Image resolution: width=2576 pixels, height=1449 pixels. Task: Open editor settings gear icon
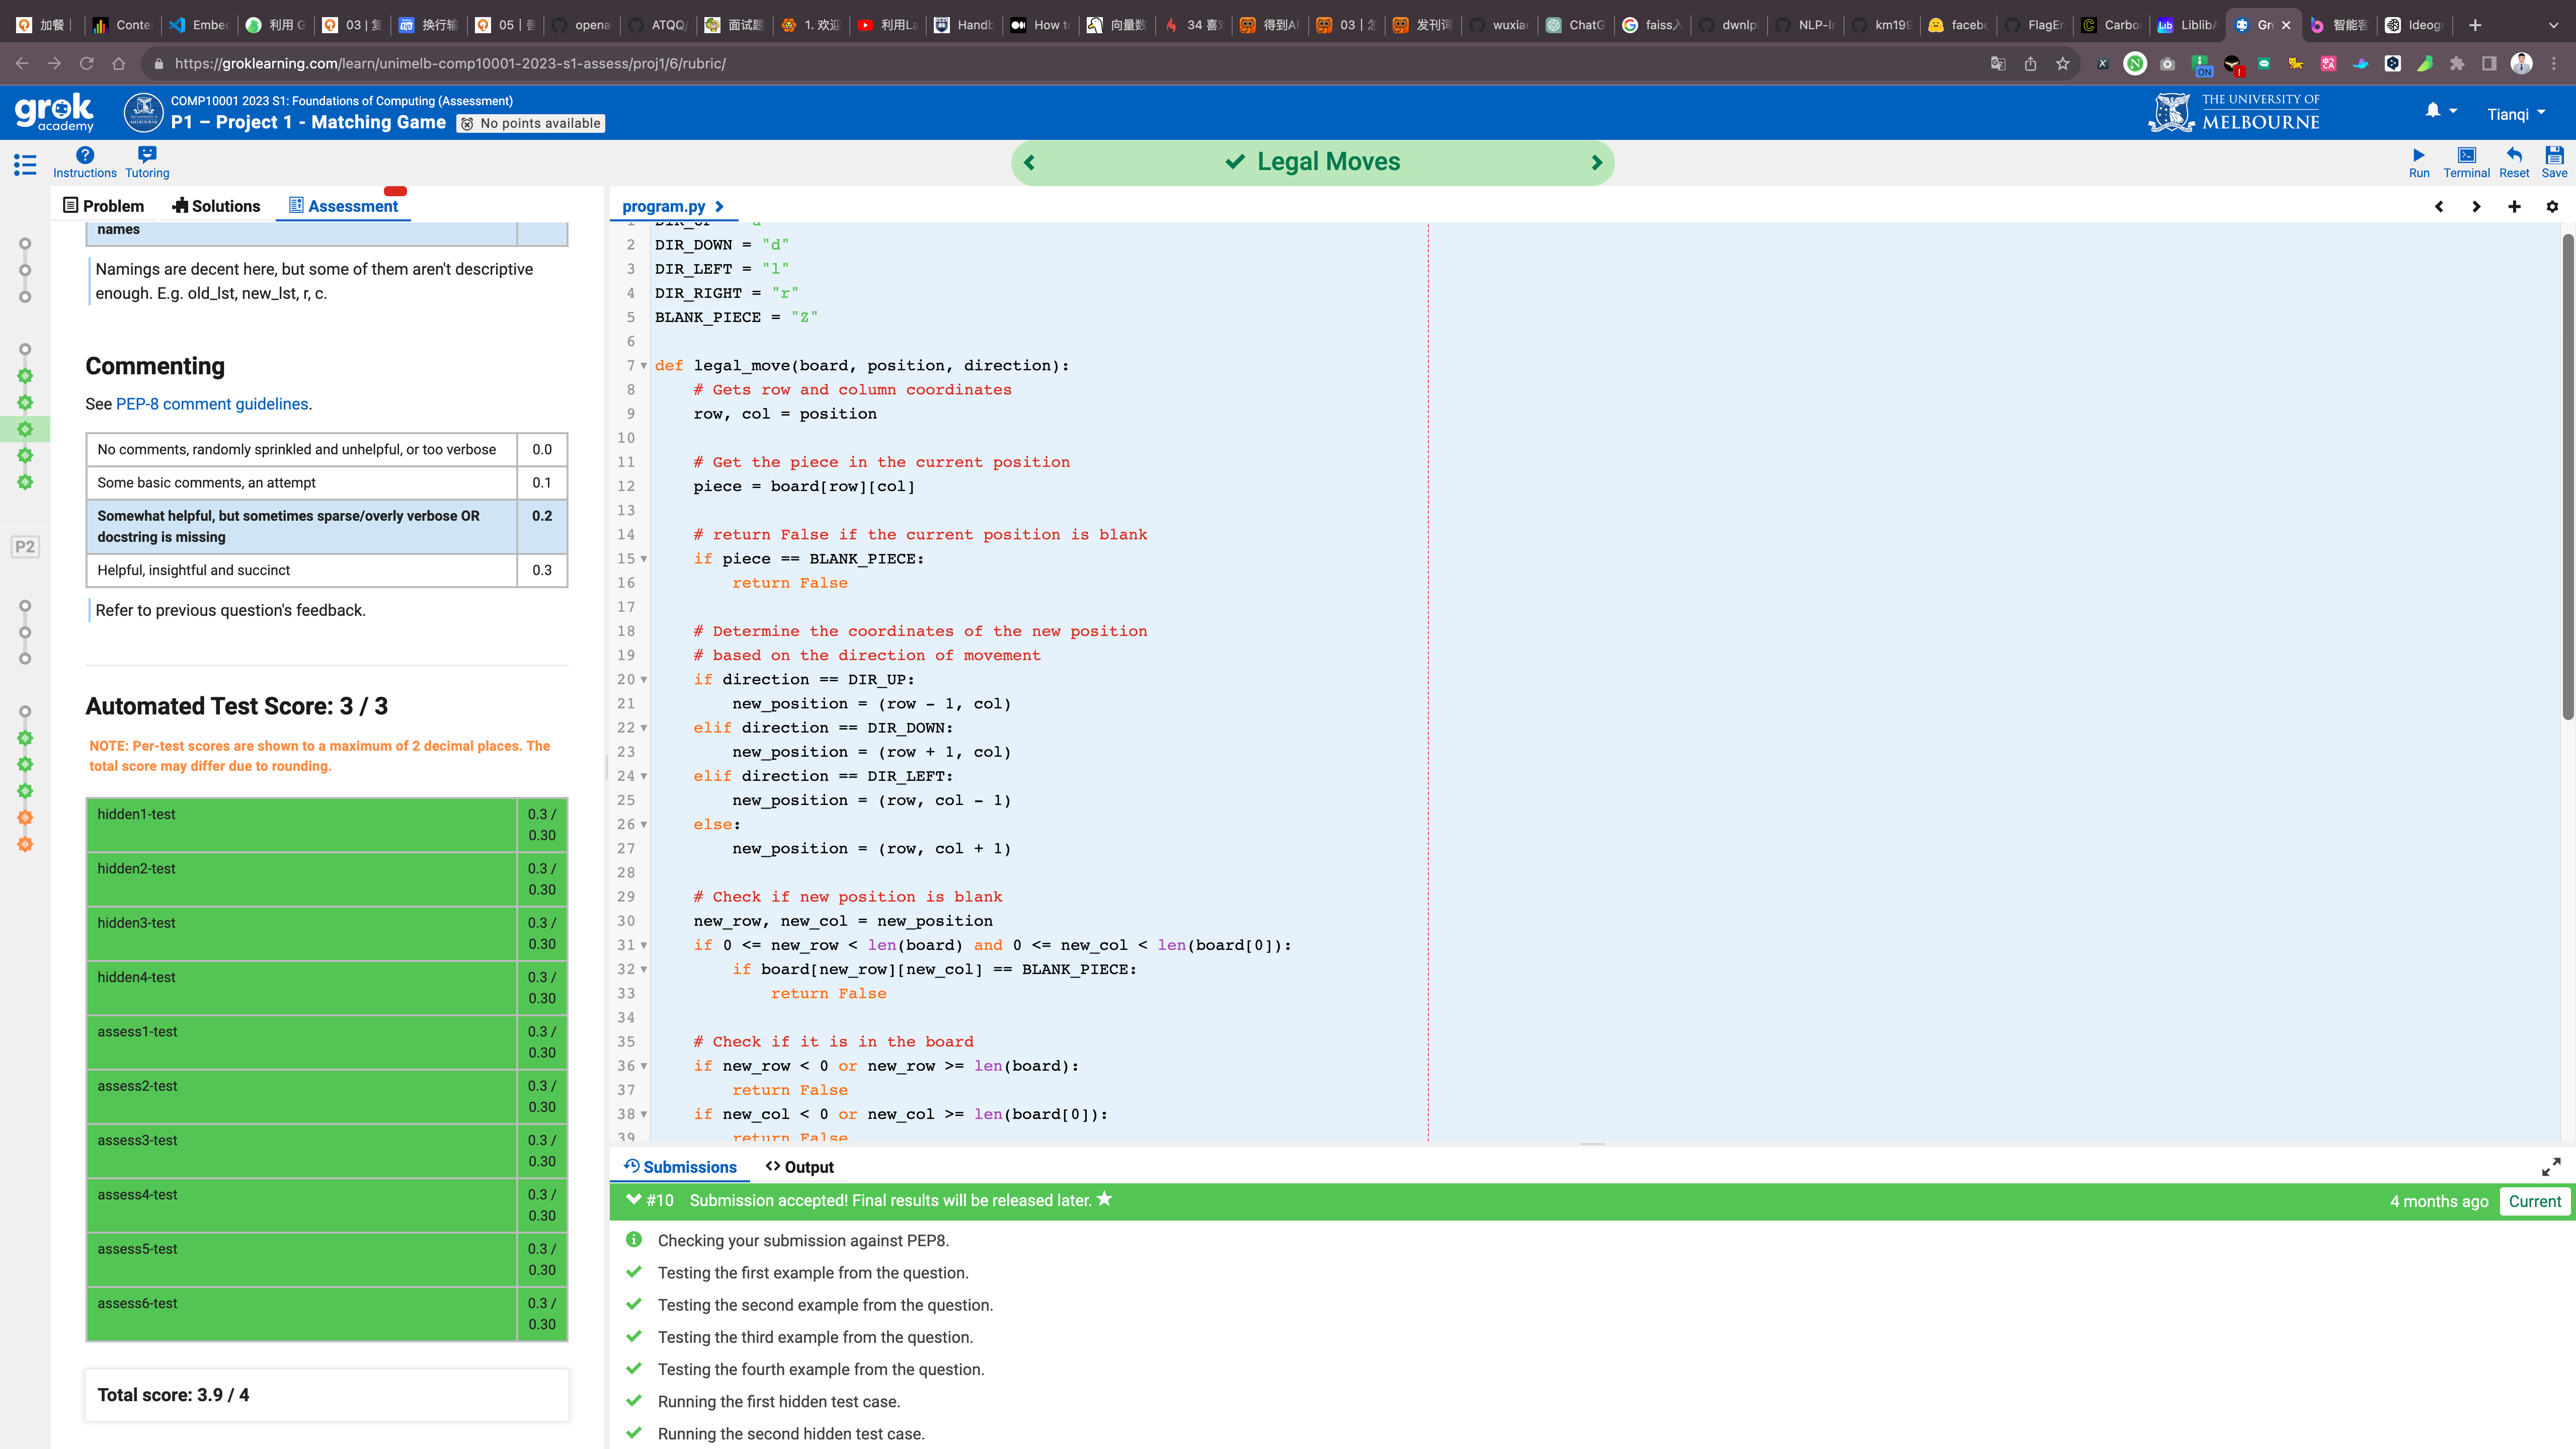point(2552,206)
